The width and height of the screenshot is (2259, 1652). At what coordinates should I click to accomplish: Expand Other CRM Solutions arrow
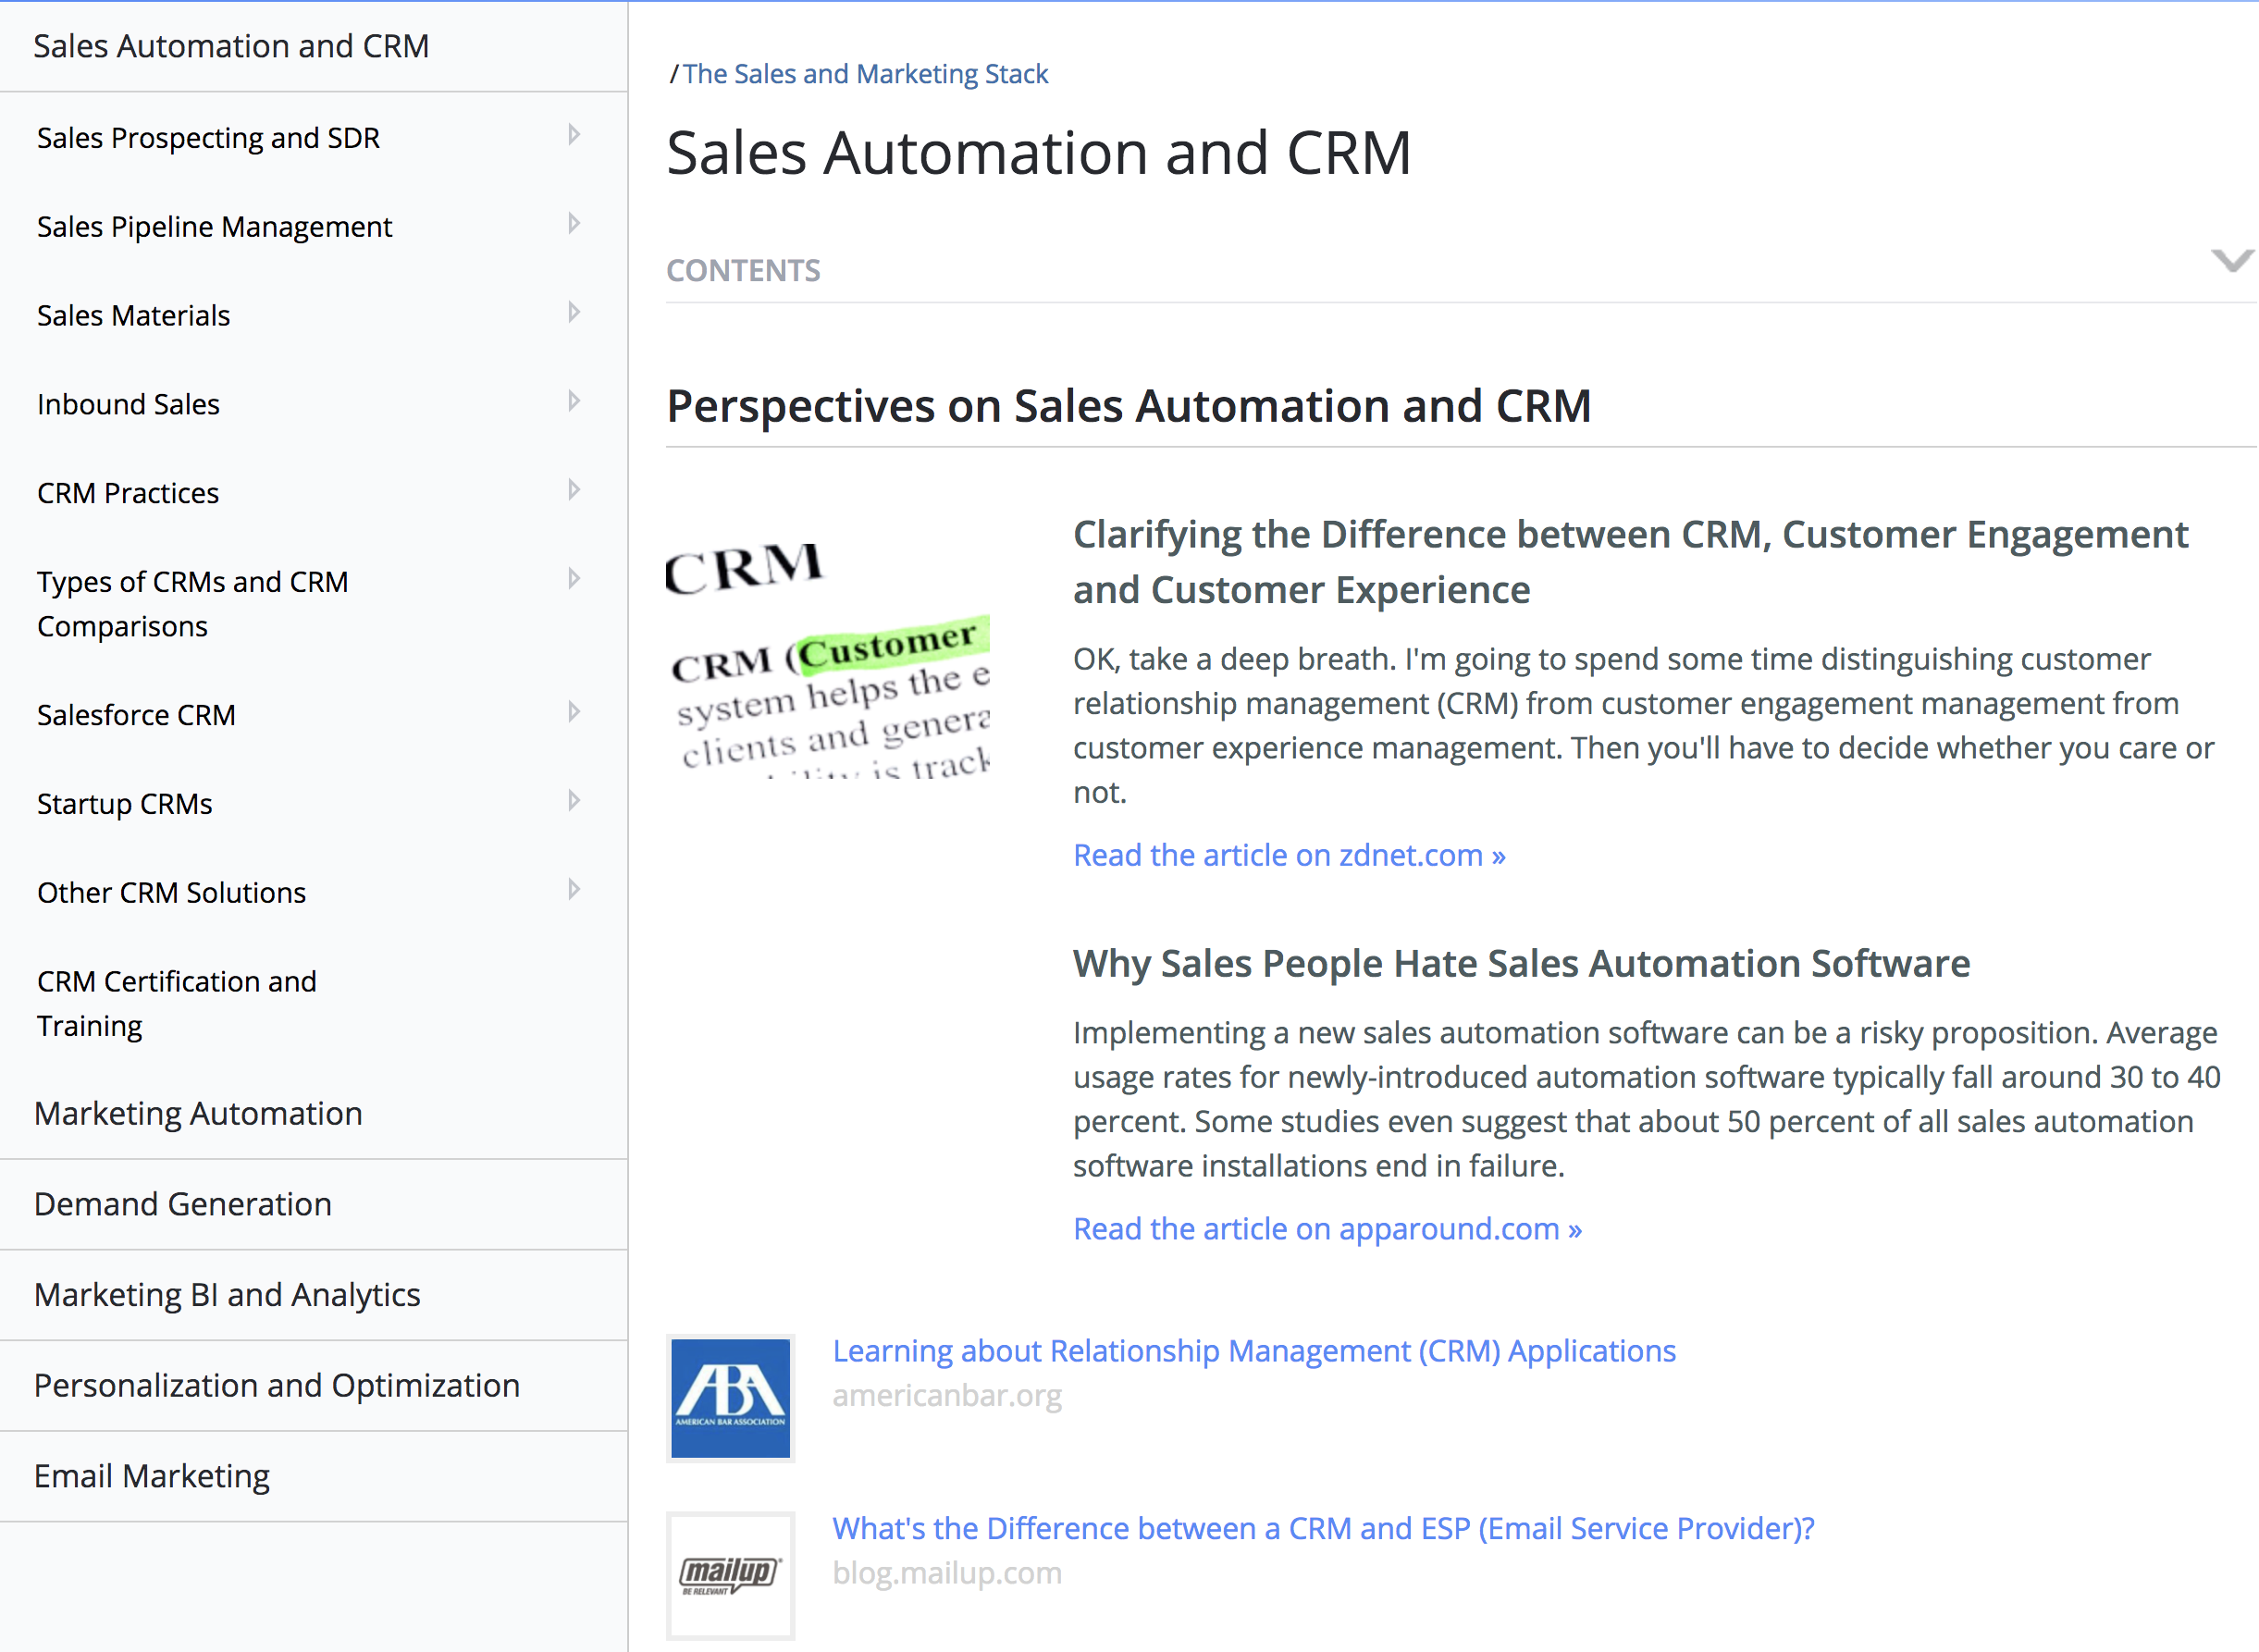tap(573, 890)
